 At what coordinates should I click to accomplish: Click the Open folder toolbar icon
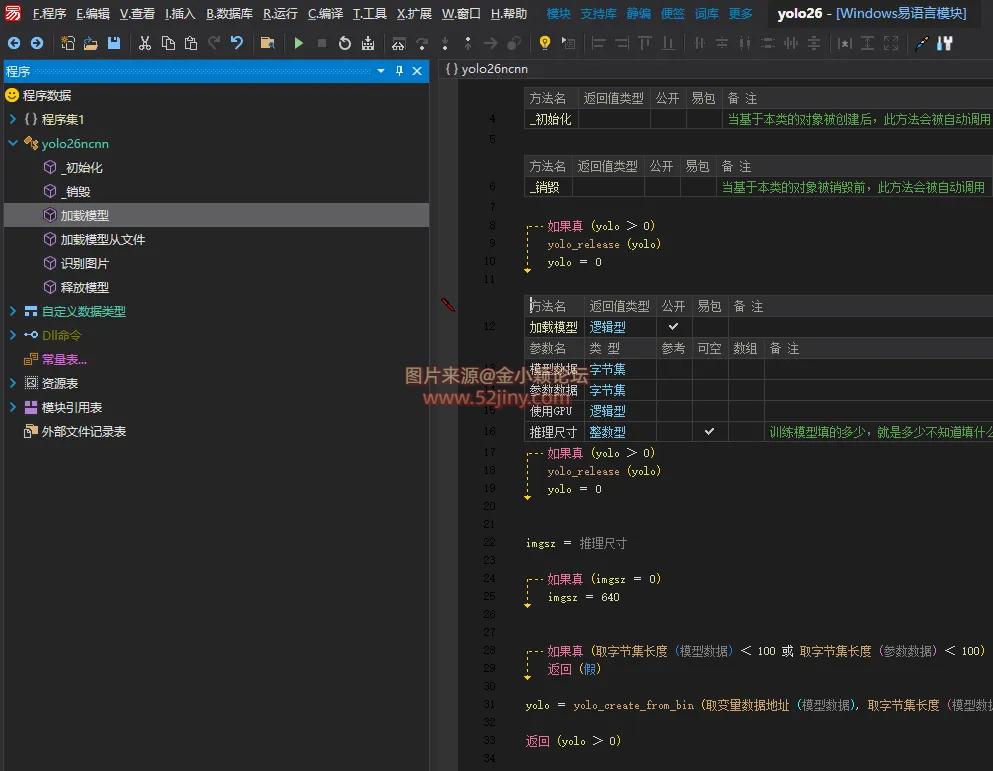pos(90,43)
